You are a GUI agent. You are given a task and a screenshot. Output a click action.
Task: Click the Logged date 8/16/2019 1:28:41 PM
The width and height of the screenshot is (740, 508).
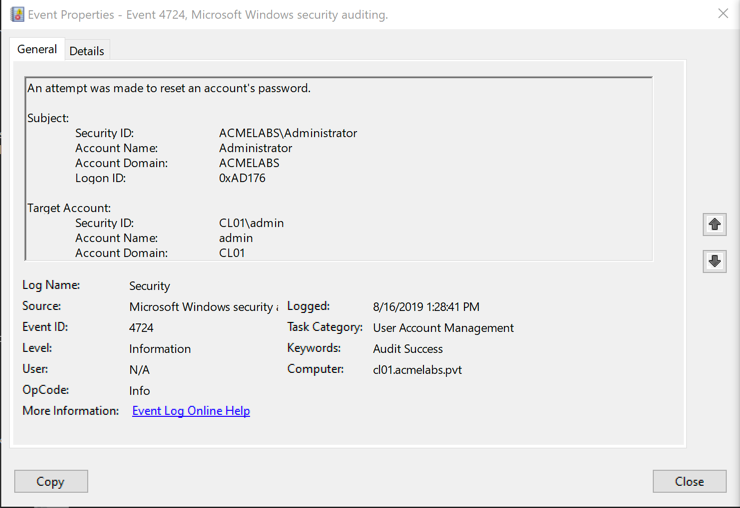click(426, 307)
